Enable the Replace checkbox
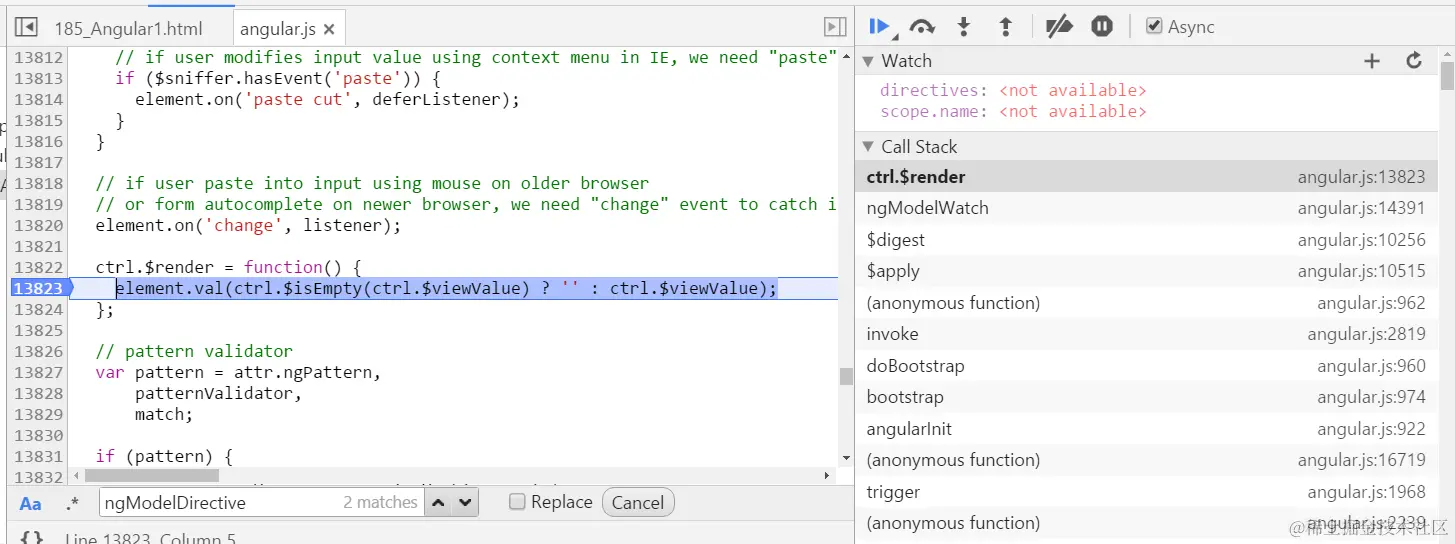This screenshot has width=1455, height=544. click(517, 502)
